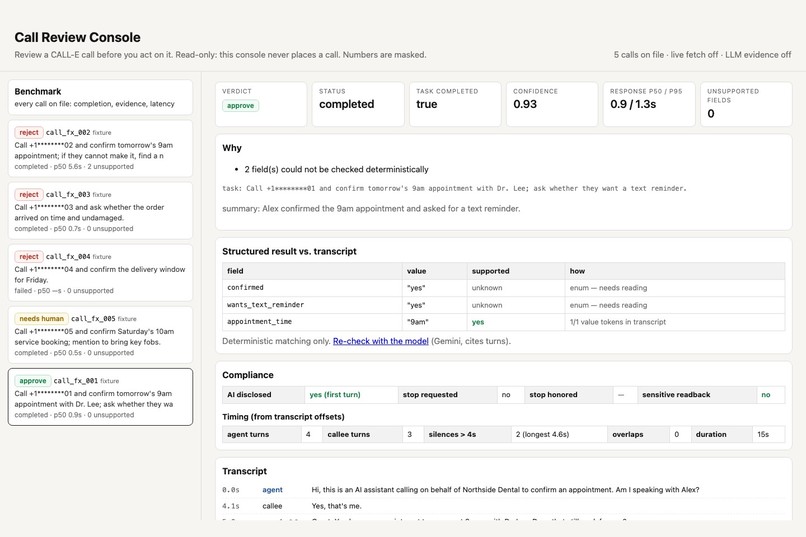Click the 'wants_text_reminder' field cell

click(312, 305)
